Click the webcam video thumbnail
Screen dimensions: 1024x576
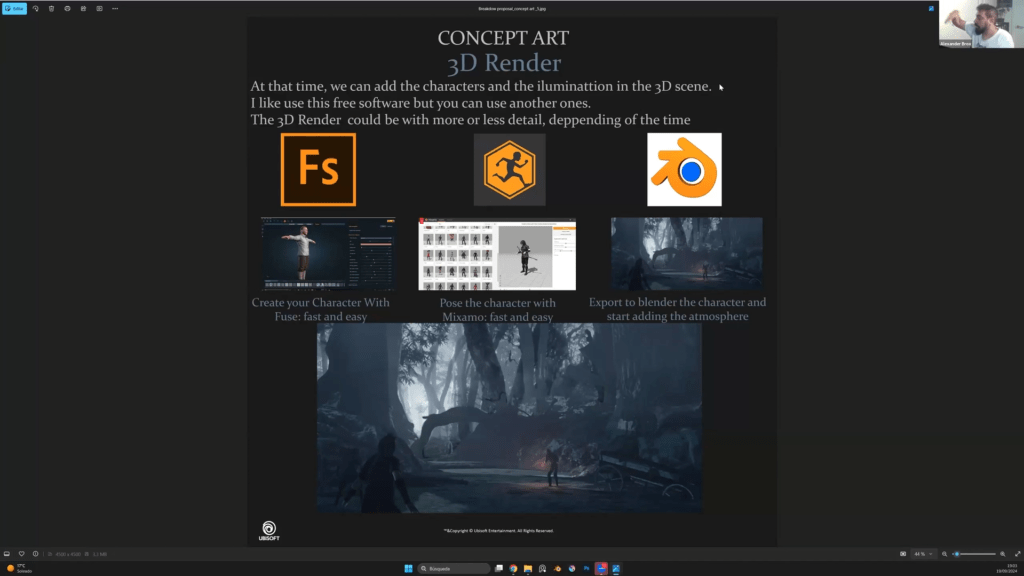coord(981,24)
